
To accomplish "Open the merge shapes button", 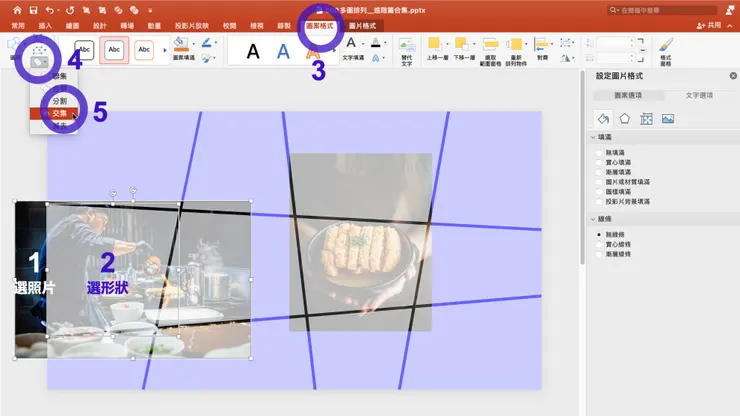I will pos(39,62).
